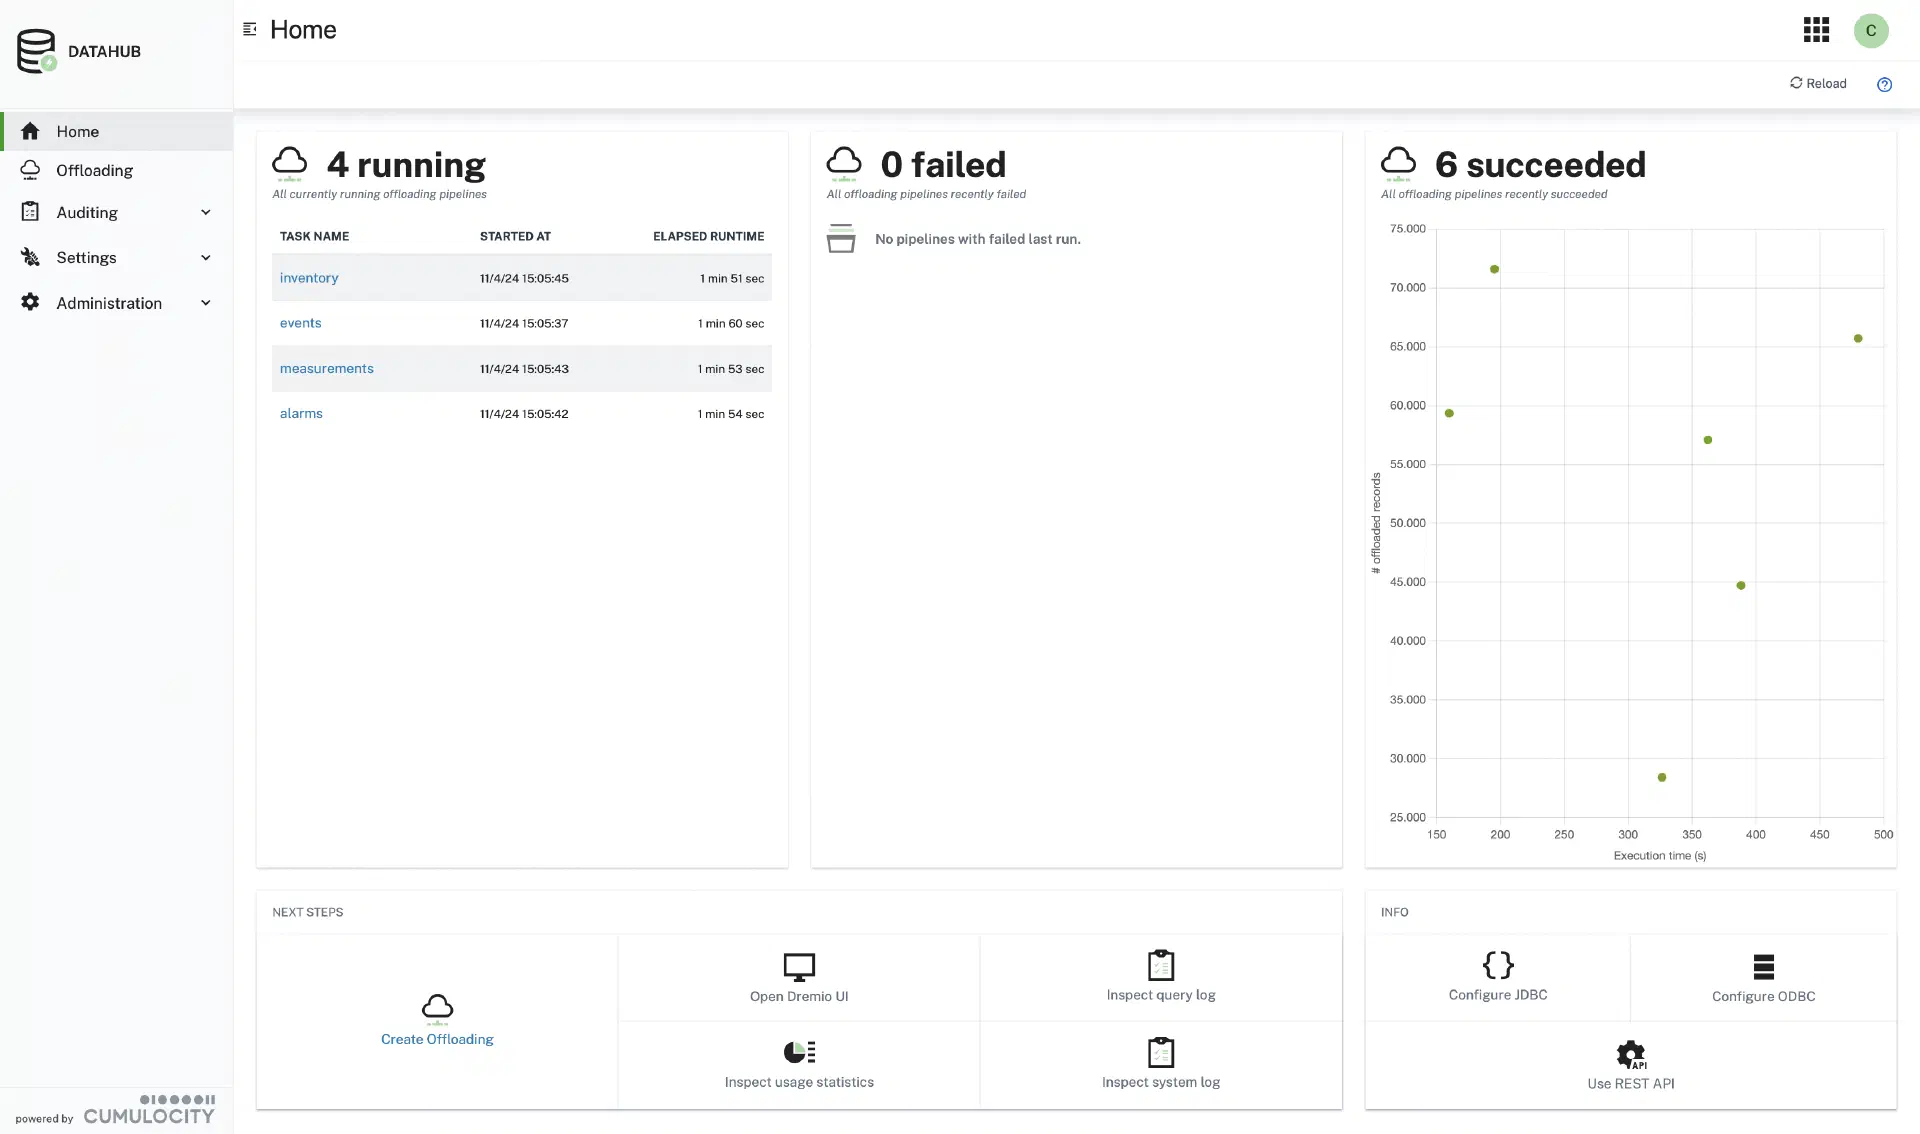Expand the Auditing menu chevron
The image size is (1920, 1134).
click(206, 212)
